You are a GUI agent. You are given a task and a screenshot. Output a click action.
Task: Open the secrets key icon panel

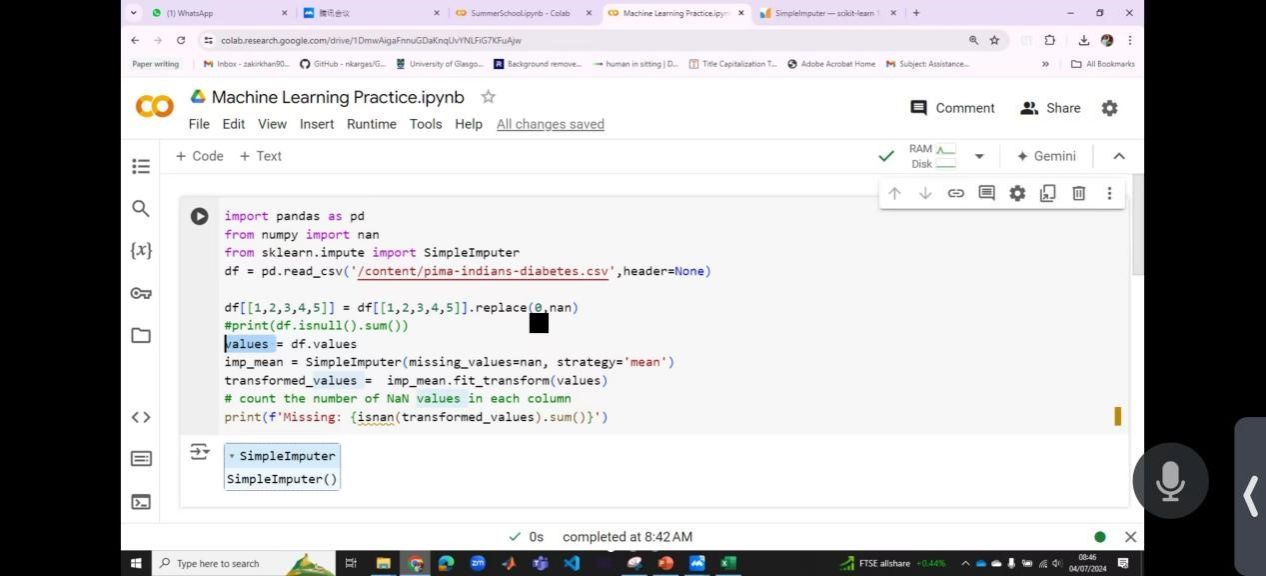click(x=141, y=293)
